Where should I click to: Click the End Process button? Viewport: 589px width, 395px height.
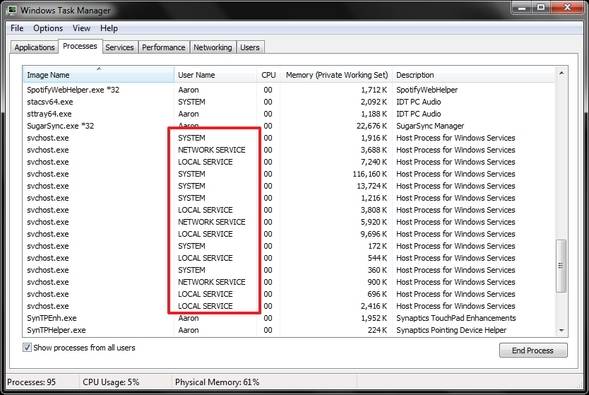tap(533, 350)
